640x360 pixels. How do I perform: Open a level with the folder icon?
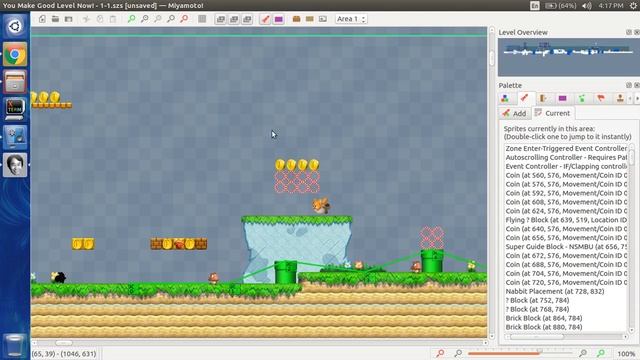[55, 19]
